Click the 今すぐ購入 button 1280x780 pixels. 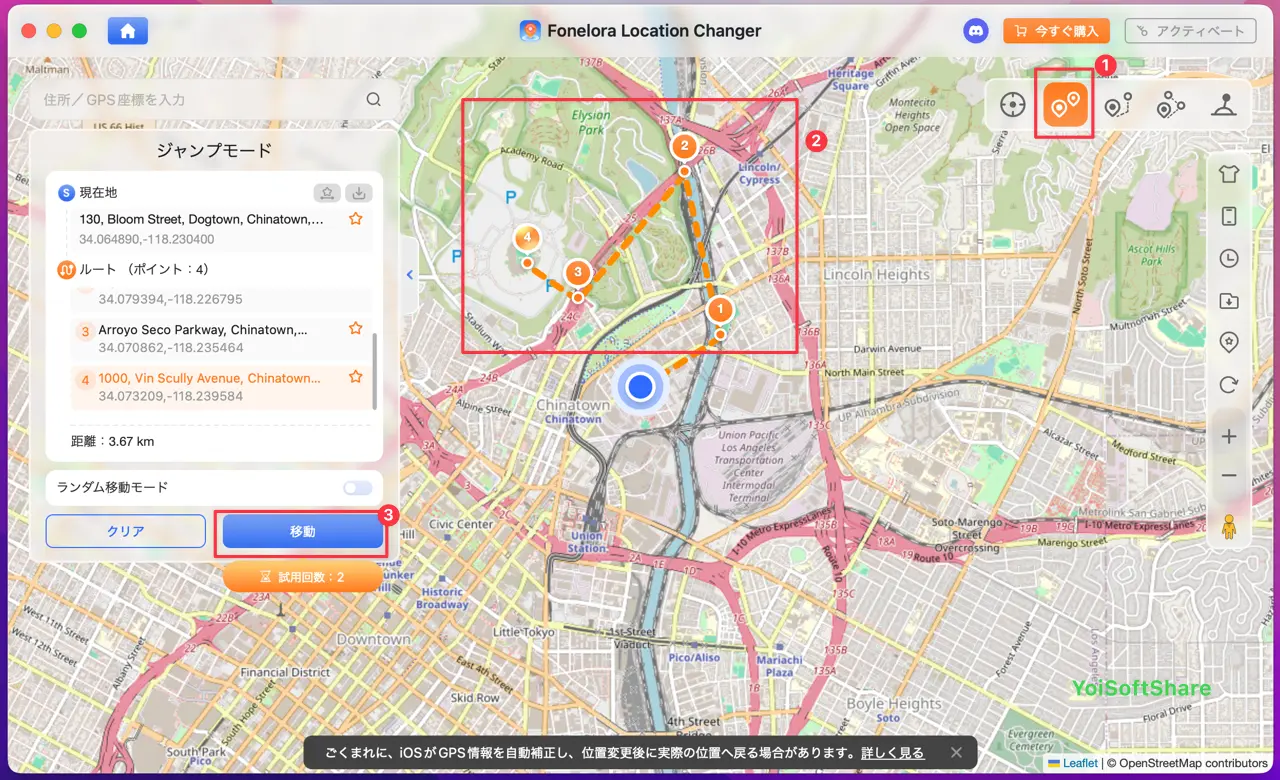click(1057, 31)
